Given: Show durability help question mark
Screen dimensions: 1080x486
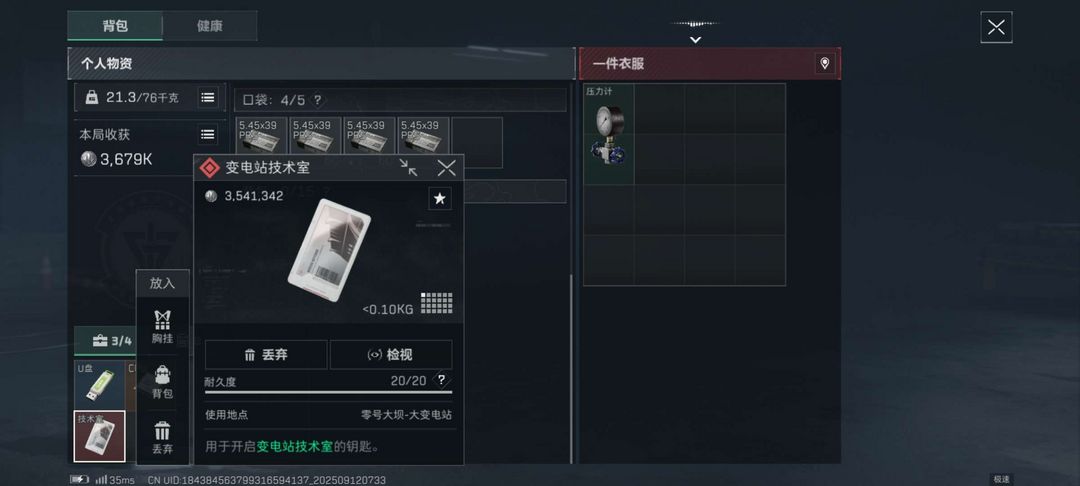Looking at the screenshot, I should (x=442, y=380).
